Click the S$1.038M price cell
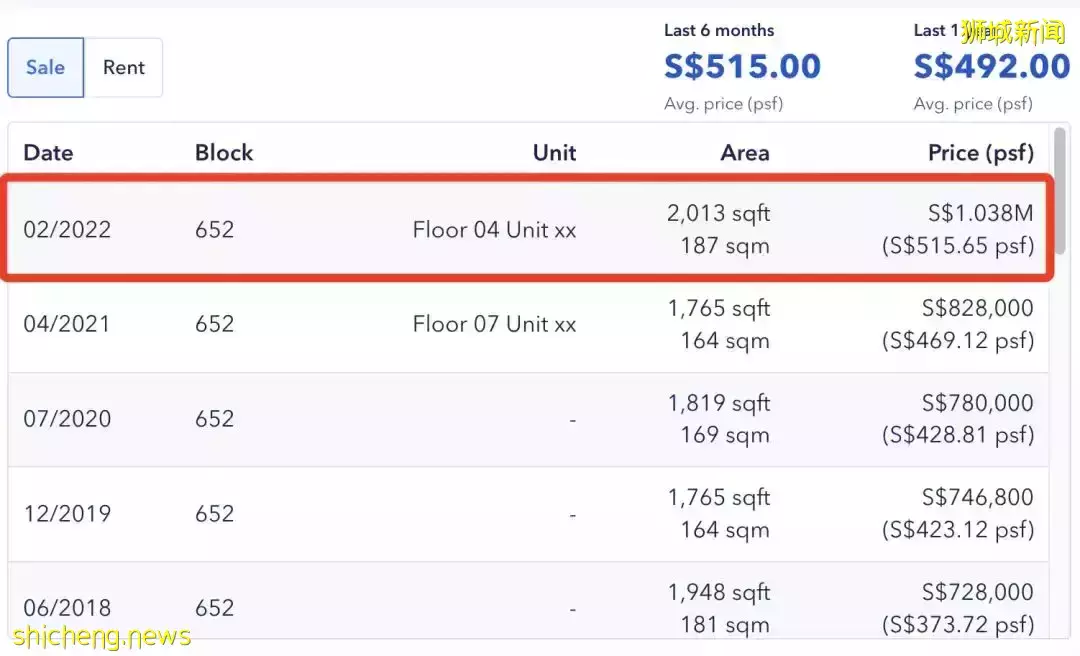1080x656 pixels. click(x=978, y=214)
